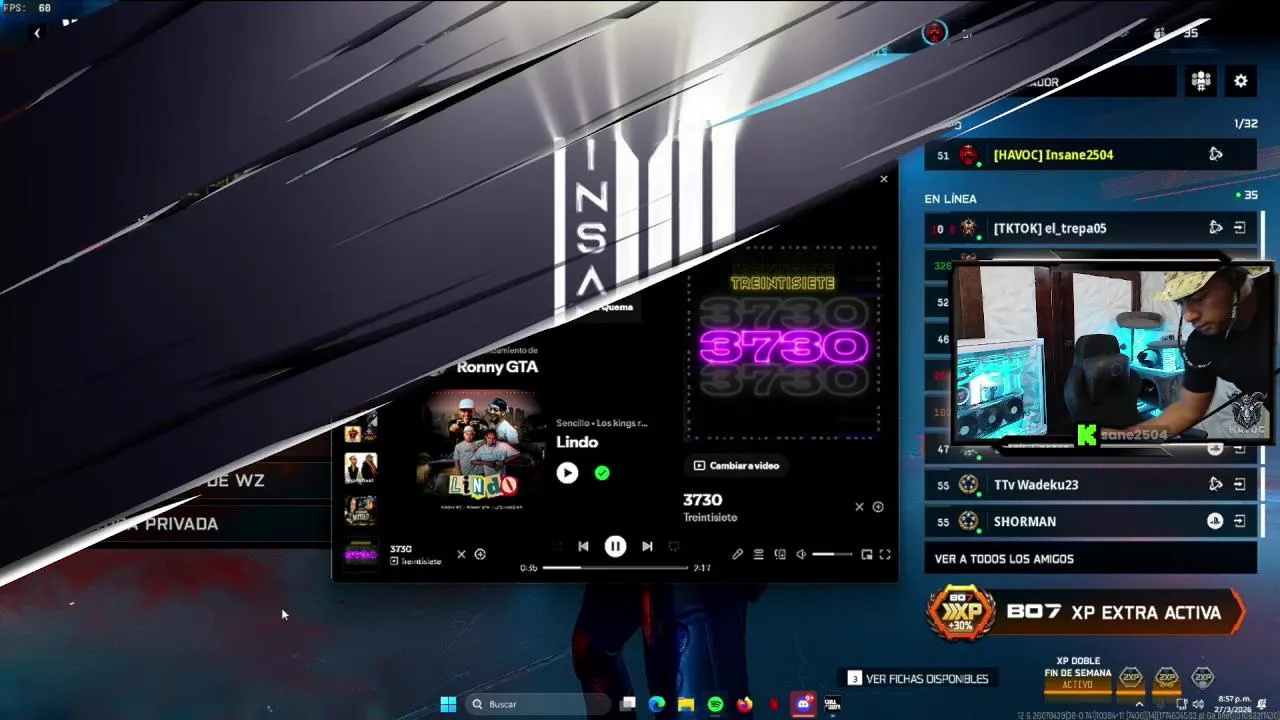
Task: Click Ver a todos los amigos
Action: pyautogui.click(x=1090, y=559)
